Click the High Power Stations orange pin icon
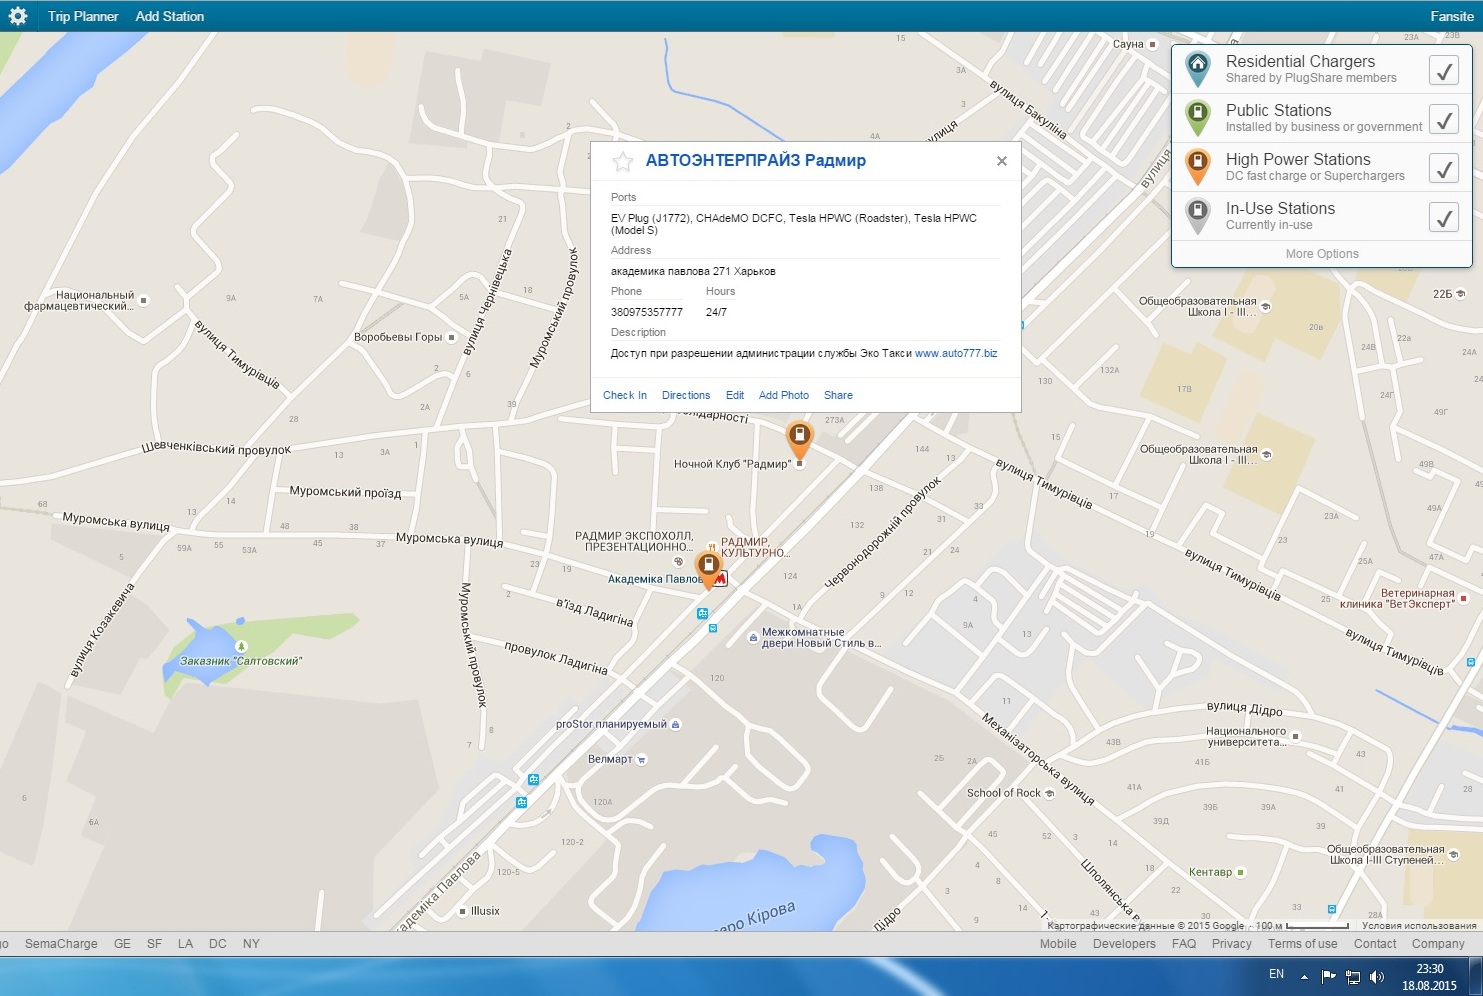The image size is (1483, 996). [1197, 166]
